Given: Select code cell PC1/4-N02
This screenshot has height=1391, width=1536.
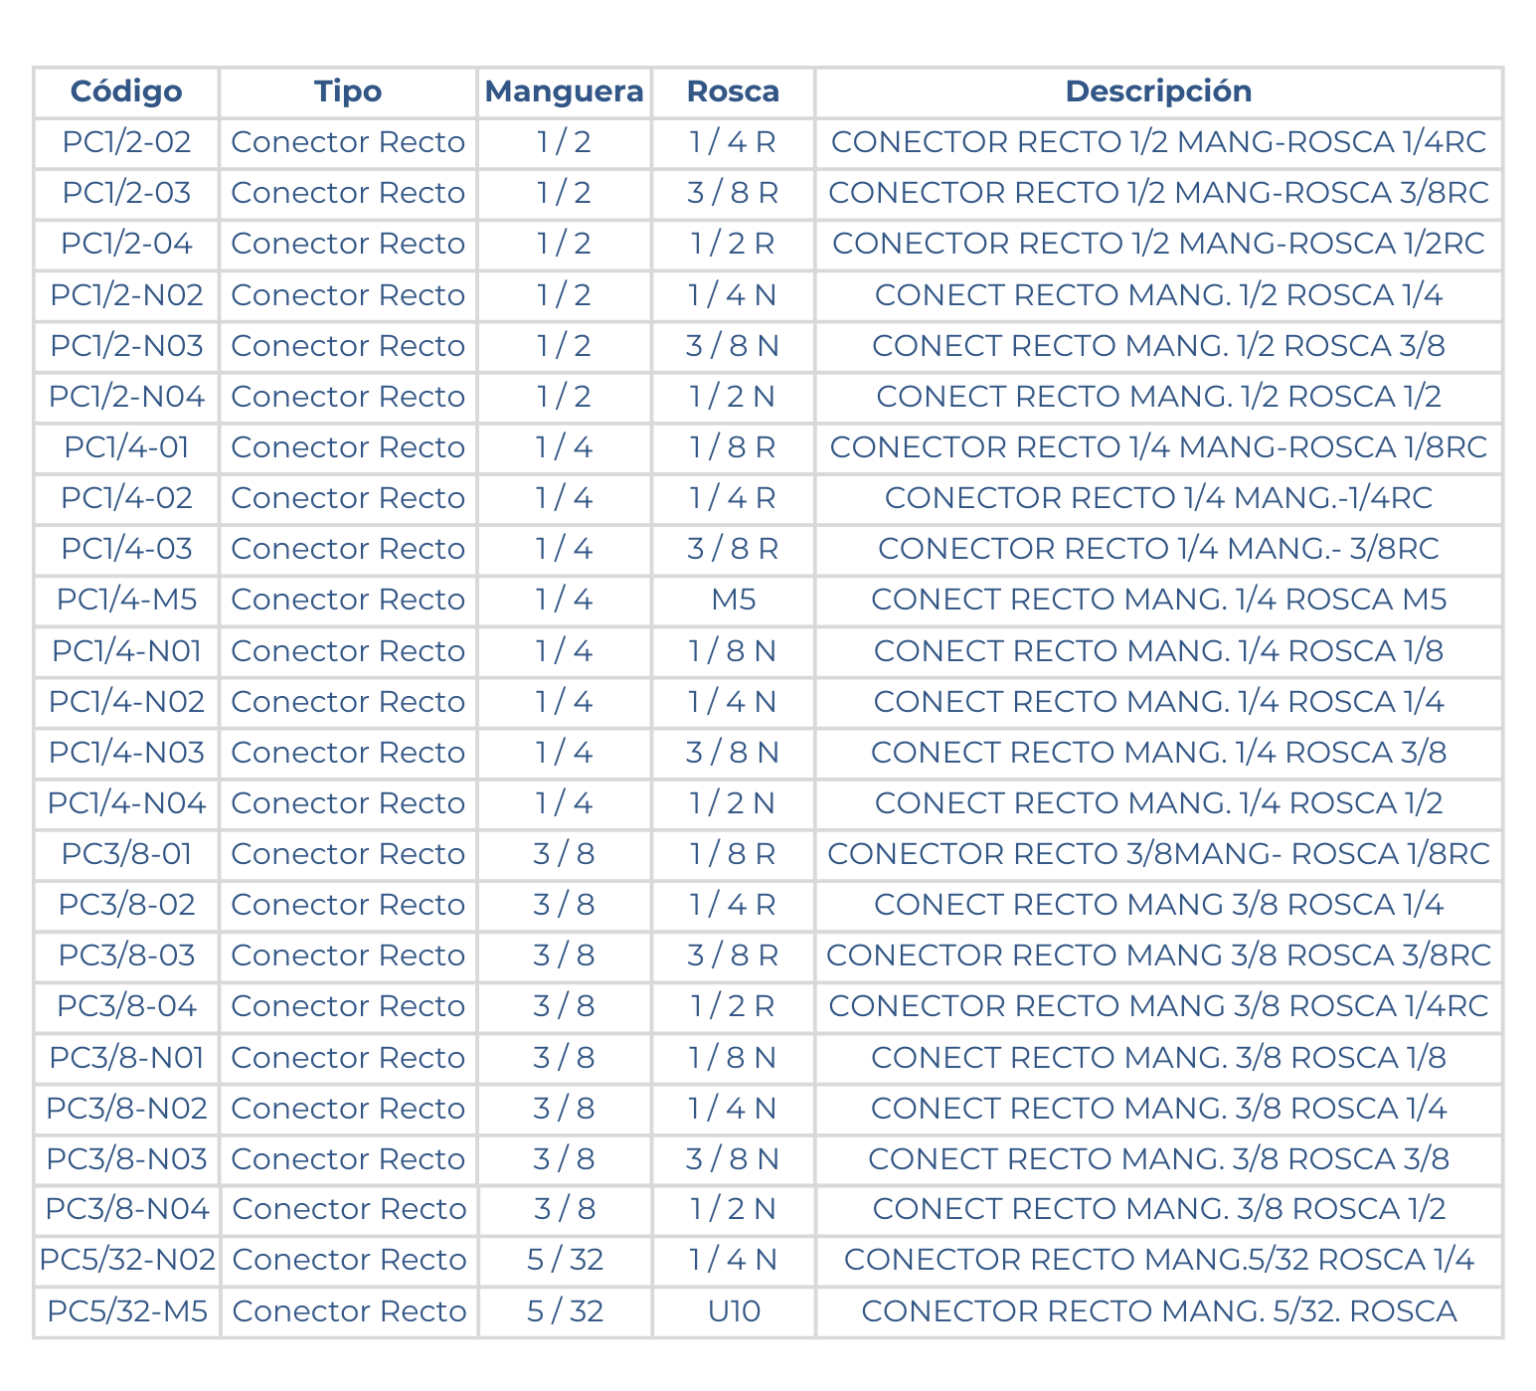Looking at the screenshot, I should 126,702.
